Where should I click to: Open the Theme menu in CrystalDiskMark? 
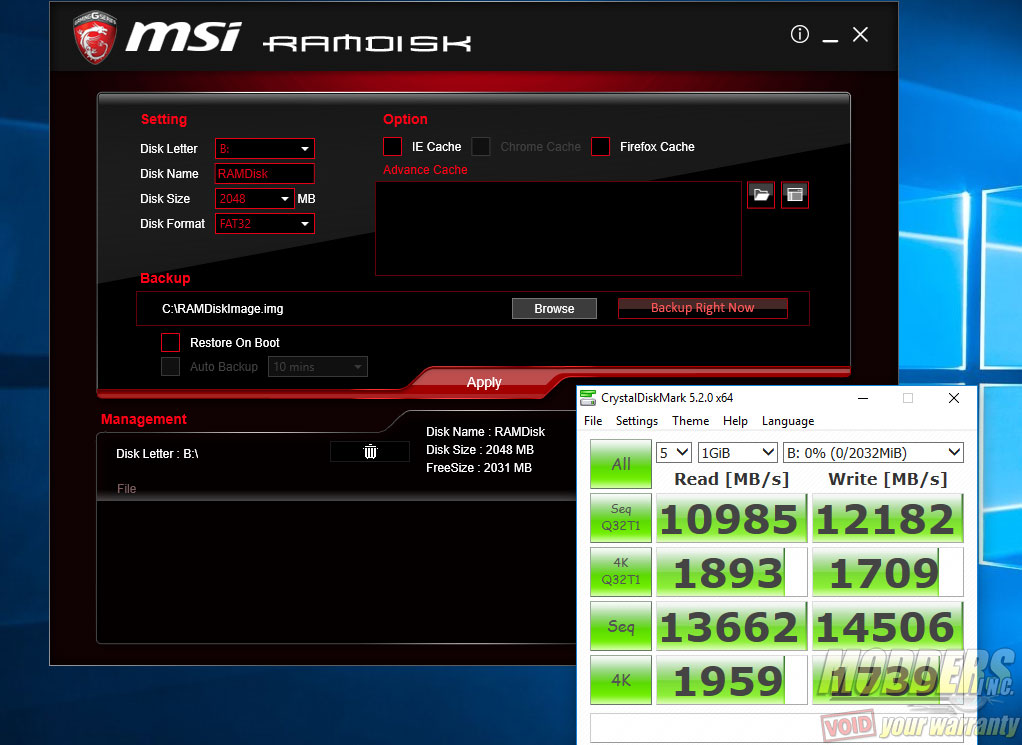690,420
